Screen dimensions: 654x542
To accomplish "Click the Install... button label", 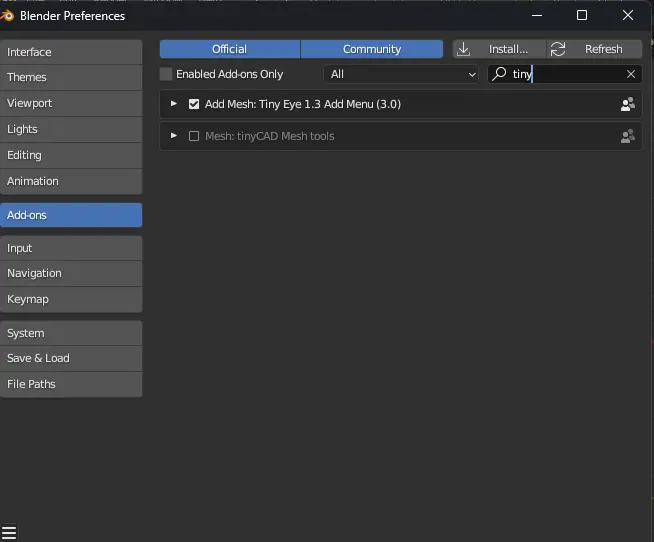I will tap(508, 49).
